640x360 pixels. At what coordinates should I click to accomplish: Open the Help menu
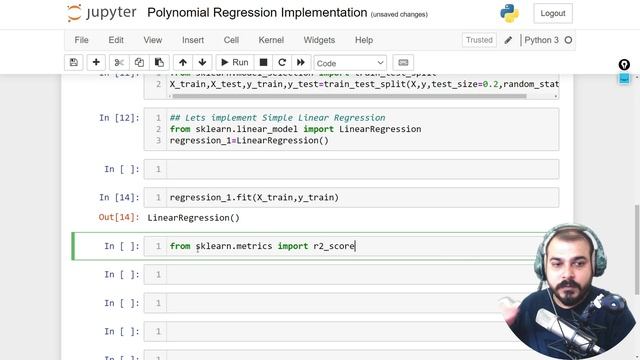pyautogui.click(x=364, y=40)
